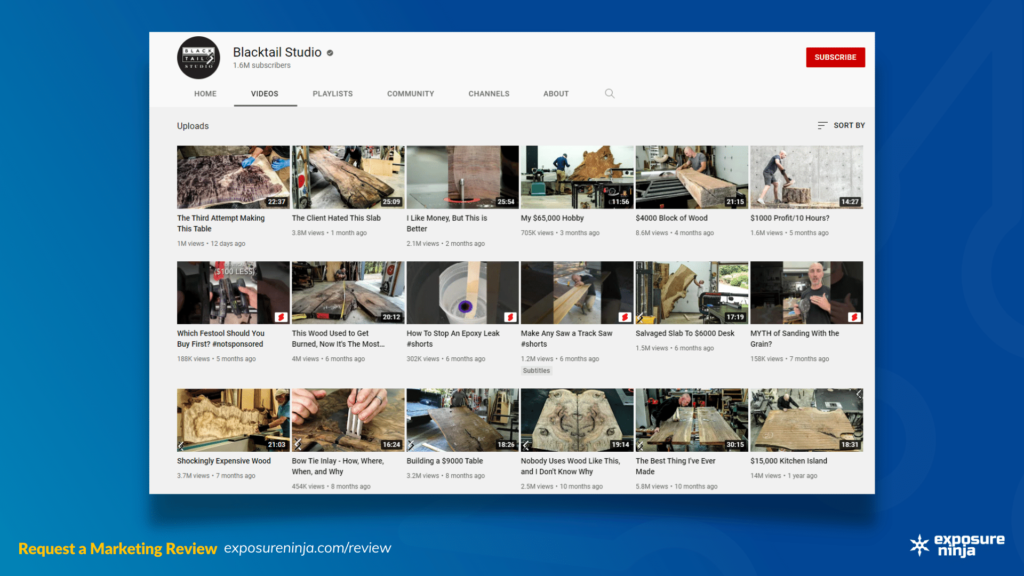Viewport: 1024px width, 576px height.
Task: Open I Like Money, But This is Better title
Action: tap(447, 223)
